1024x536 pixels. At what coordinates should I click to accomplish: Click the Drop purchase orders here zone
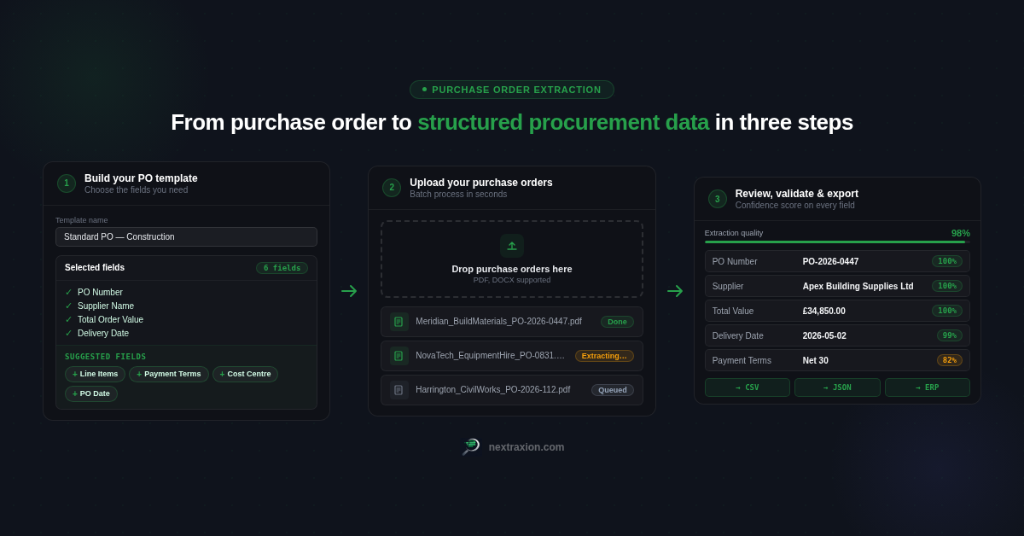[512, 259]
